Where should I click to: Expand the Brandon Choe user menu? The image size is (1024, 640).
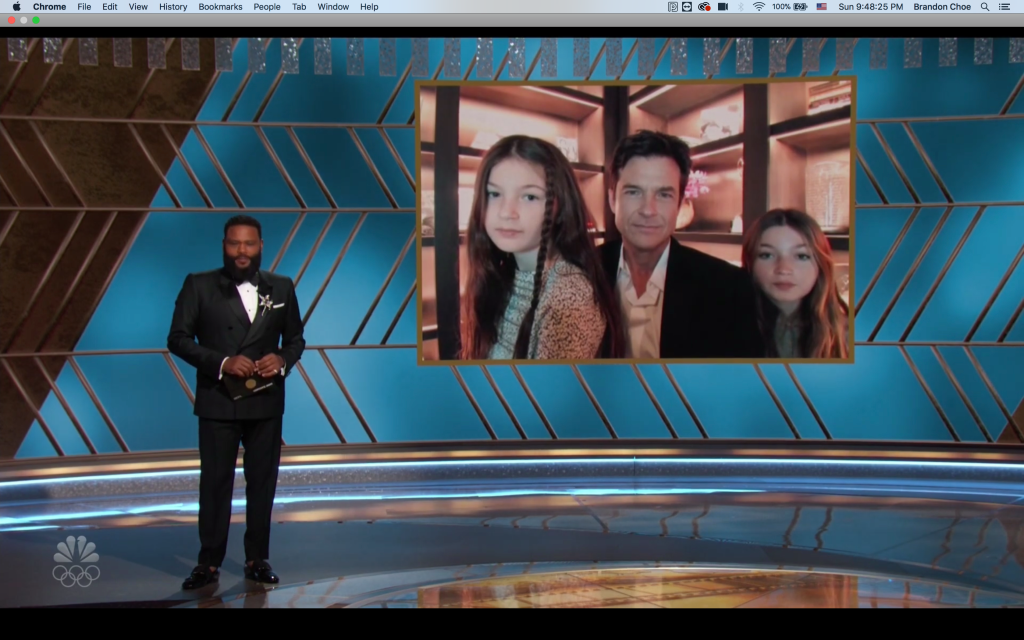941,7
